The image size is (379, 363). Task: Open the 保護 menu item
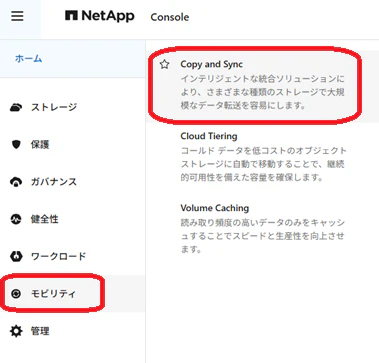click(x=40, y=144)
